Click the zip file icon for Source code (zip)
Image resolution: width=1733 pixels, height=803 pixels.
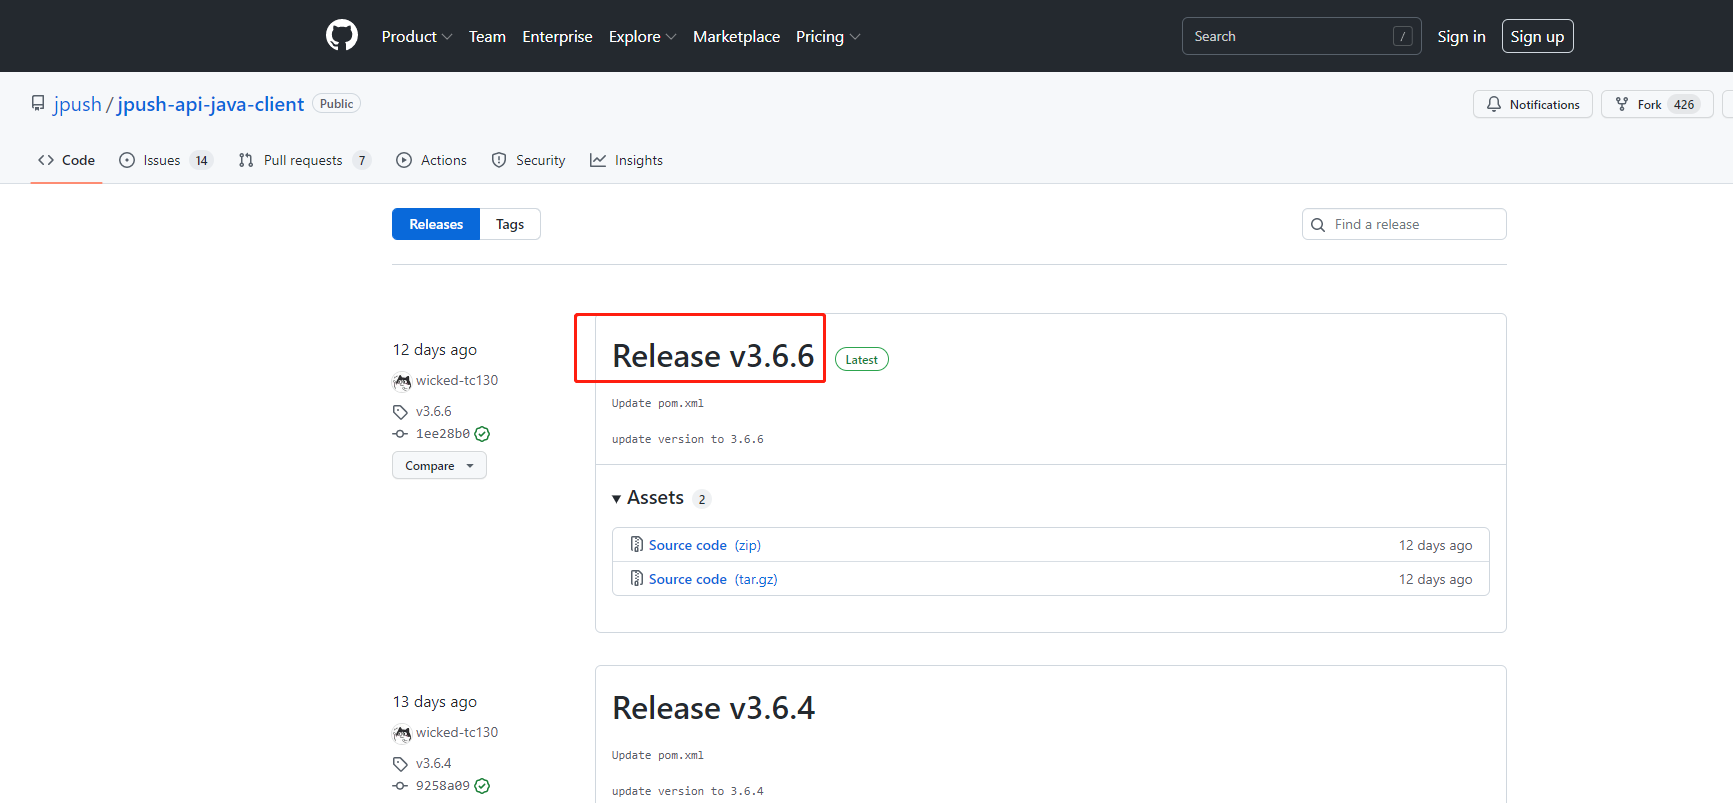point(637,545)
